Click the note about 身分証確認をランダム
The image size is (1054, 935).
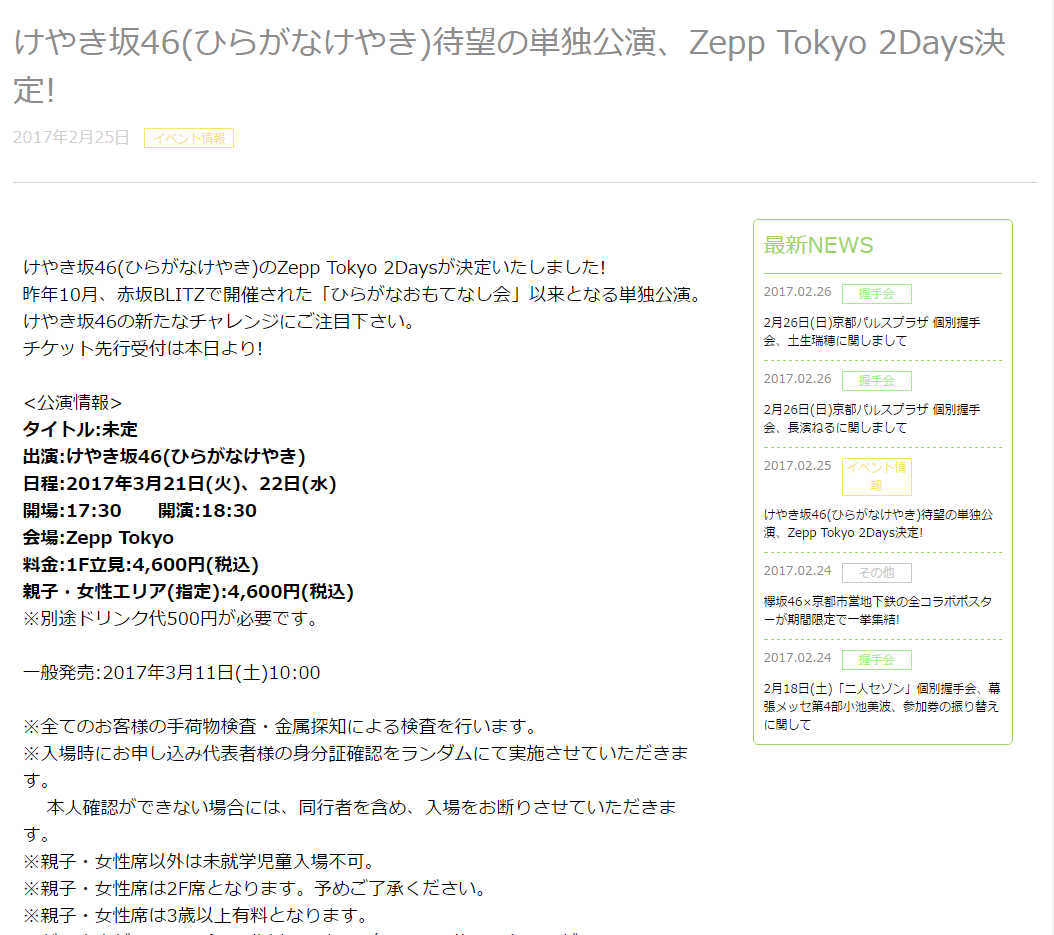point(356,766)
